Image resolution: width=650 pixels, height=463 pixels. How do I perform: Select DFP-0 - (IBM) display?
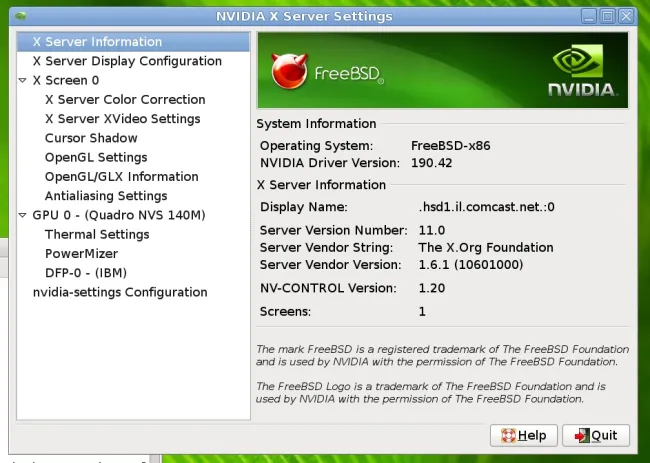pyautogui.click(x=86, y=273)
